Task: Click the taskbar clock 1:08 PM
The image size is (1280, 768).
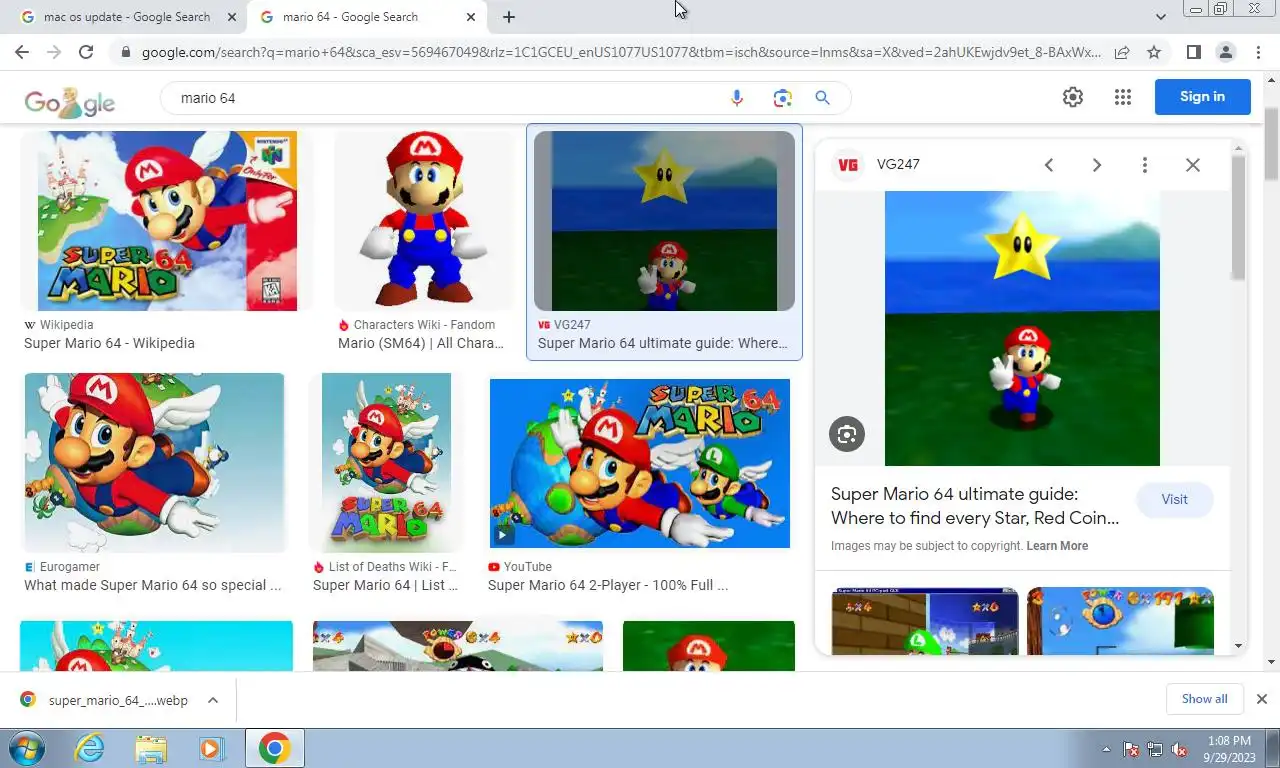Action: click(x=1229, y=741)
